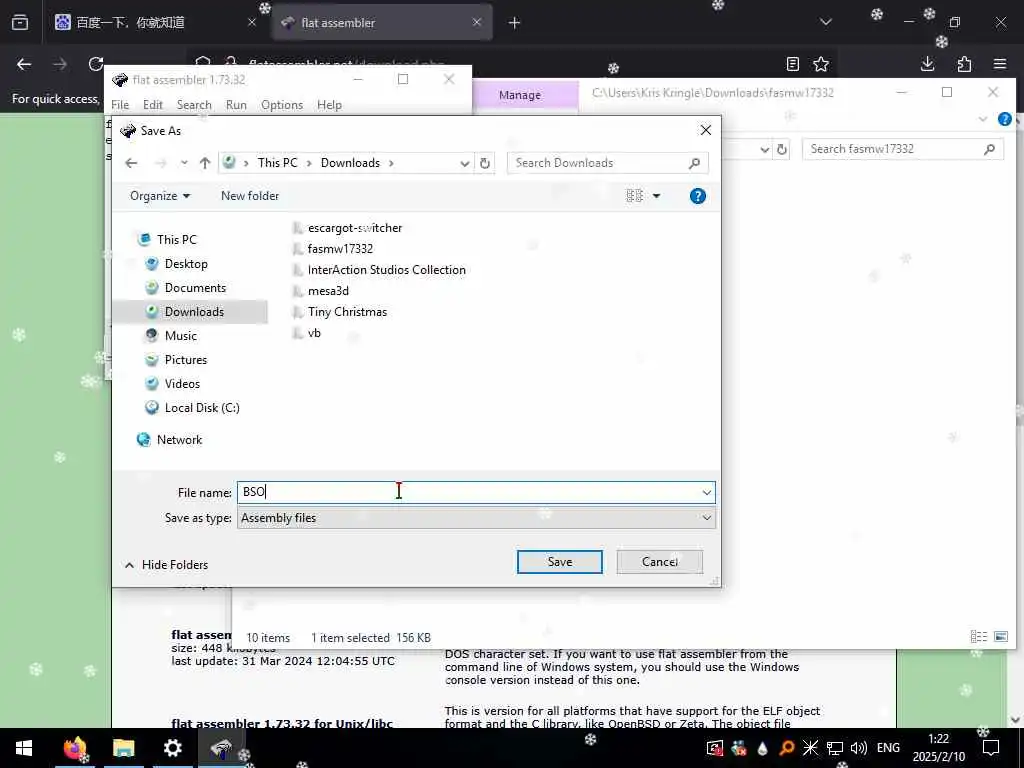Select Local Disk (C:) in navigation pane
This screenshot has width=1024, height=768.
click(x=202, y=408)
